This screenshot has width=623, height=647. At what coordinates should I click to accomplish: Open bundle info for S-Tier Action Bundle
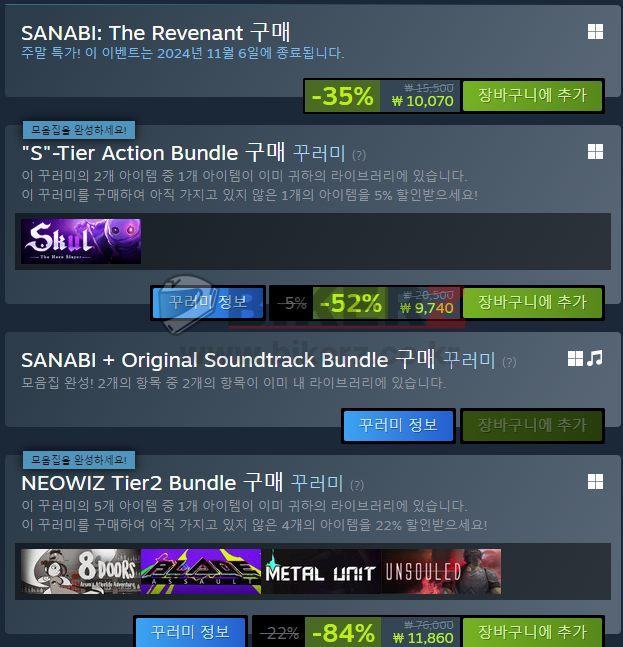(208, 303)
